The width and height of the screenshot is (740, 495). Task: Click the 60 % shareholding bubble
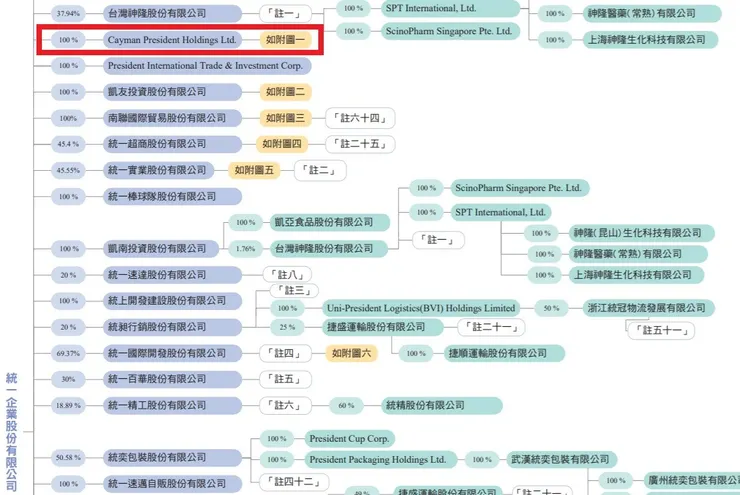[x=346, y=405]
